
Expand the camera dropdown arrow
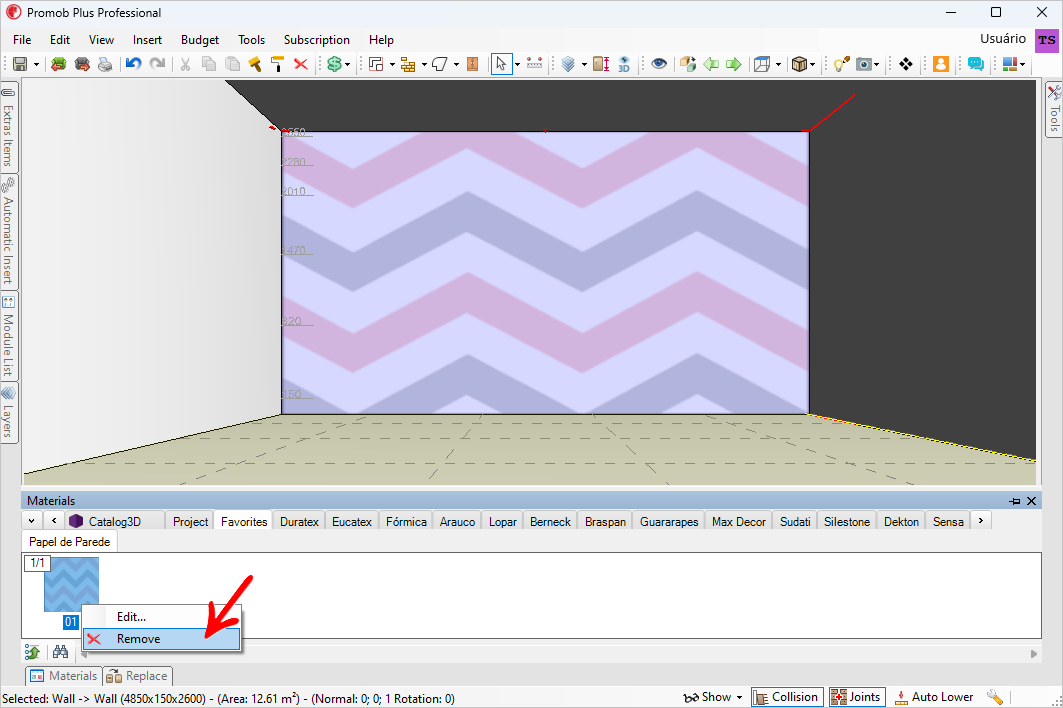[x=877, y=64]
